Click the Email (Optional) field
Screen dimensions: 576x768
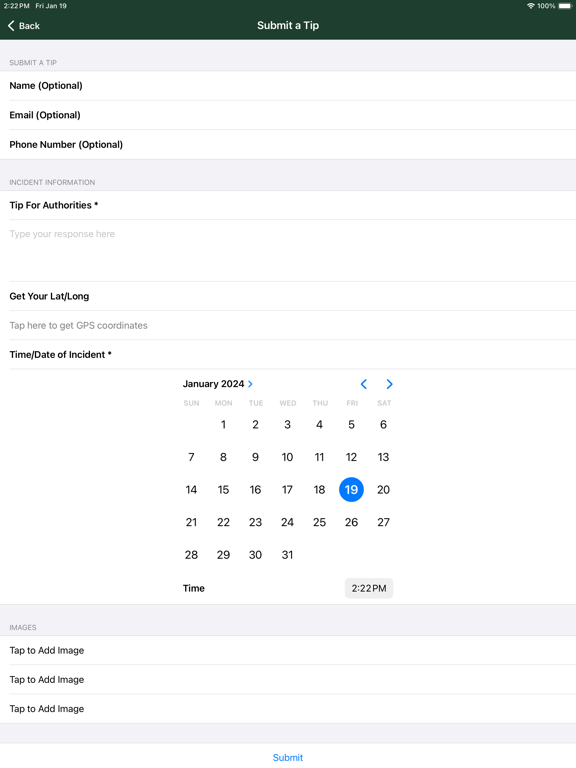click(x=288, y=115)
